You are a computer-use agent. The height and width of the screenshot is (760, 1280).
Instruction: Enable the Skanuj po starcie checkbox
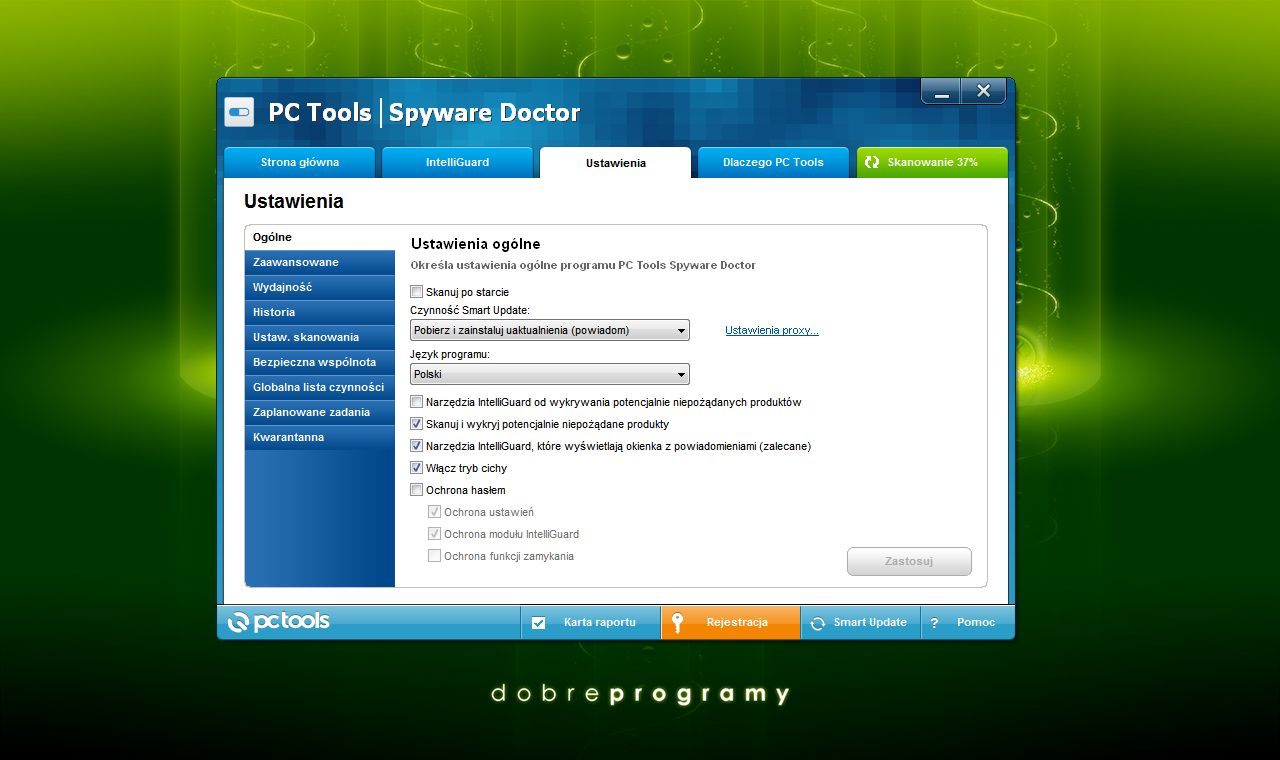(x=417, y=292)
